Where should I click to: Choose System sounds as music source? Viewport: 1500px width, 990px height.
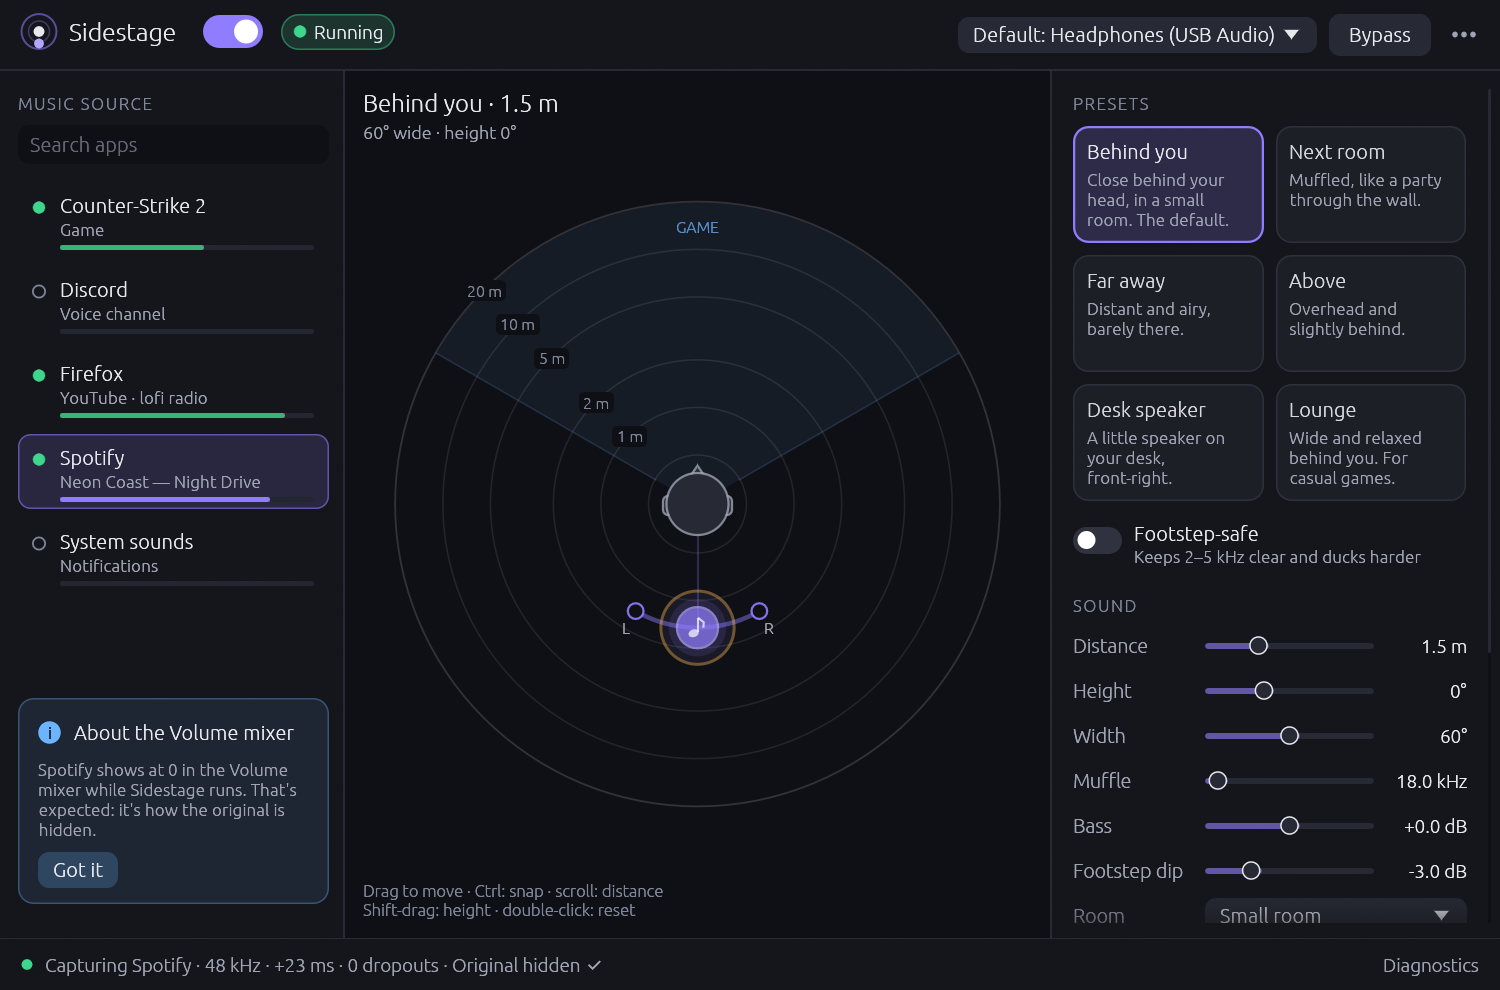coord(173,555)
